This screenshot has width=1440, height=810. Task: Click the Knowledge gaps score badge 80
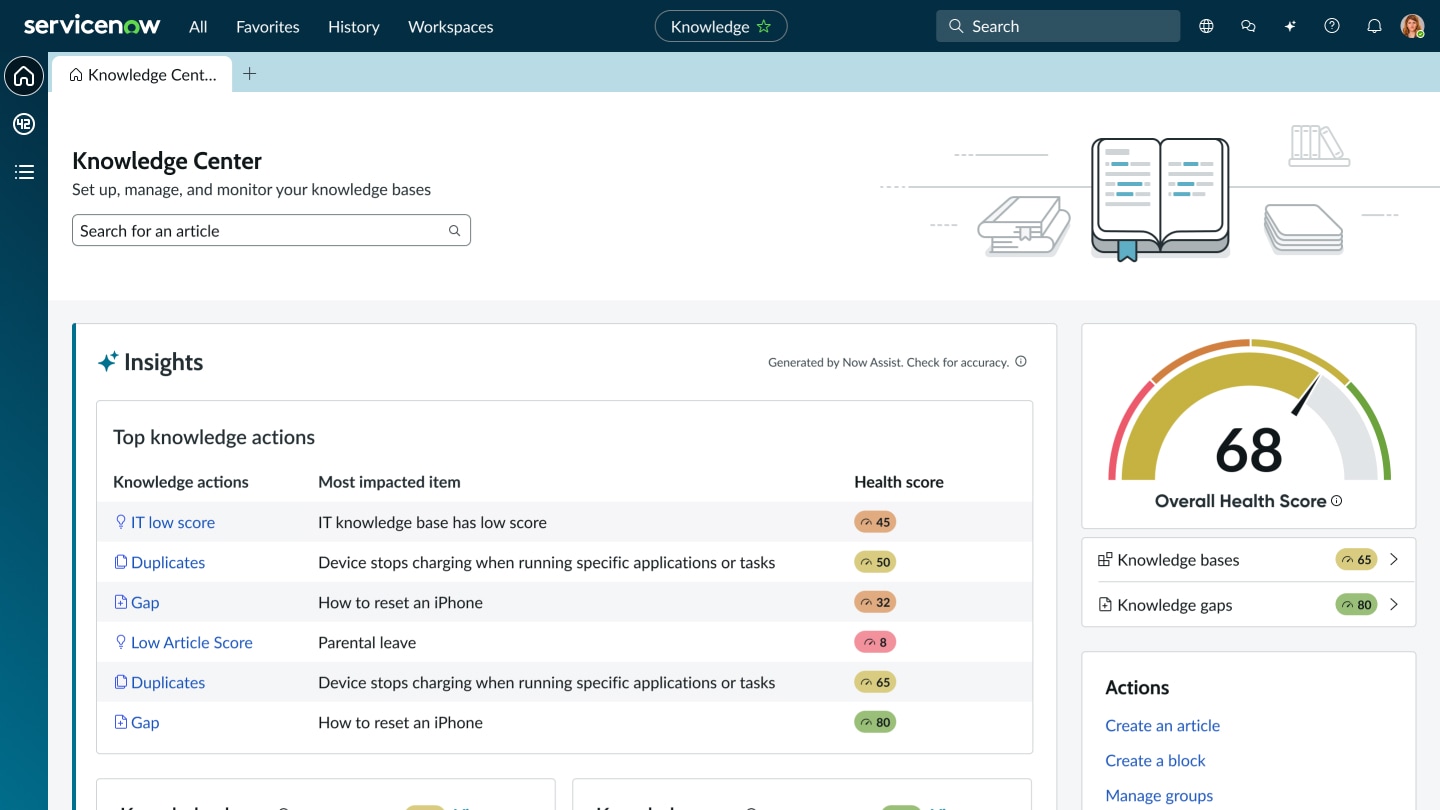(1356, 604)
